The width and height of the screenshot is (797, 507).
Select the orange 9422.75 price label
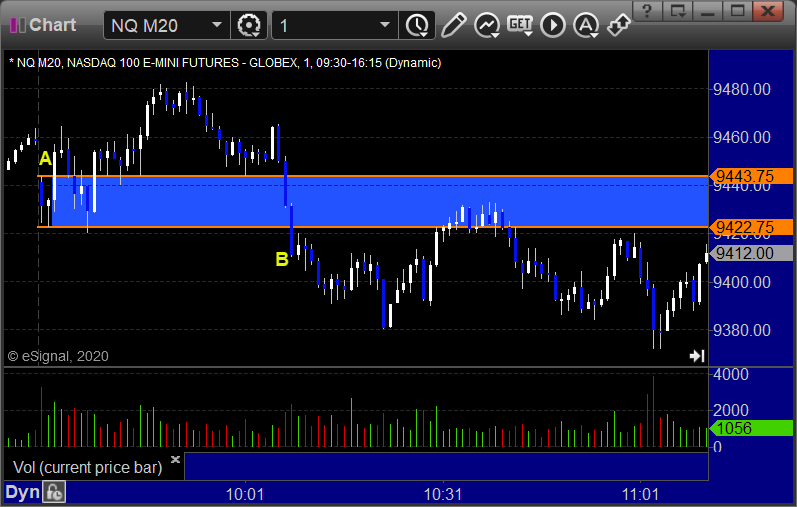(751, 227)
